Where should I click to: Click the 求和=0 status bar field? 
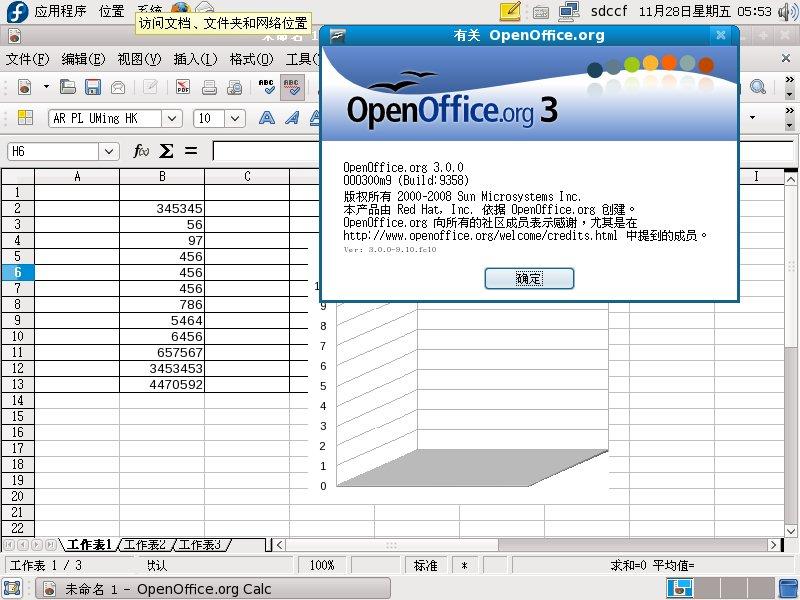(652, 565)
